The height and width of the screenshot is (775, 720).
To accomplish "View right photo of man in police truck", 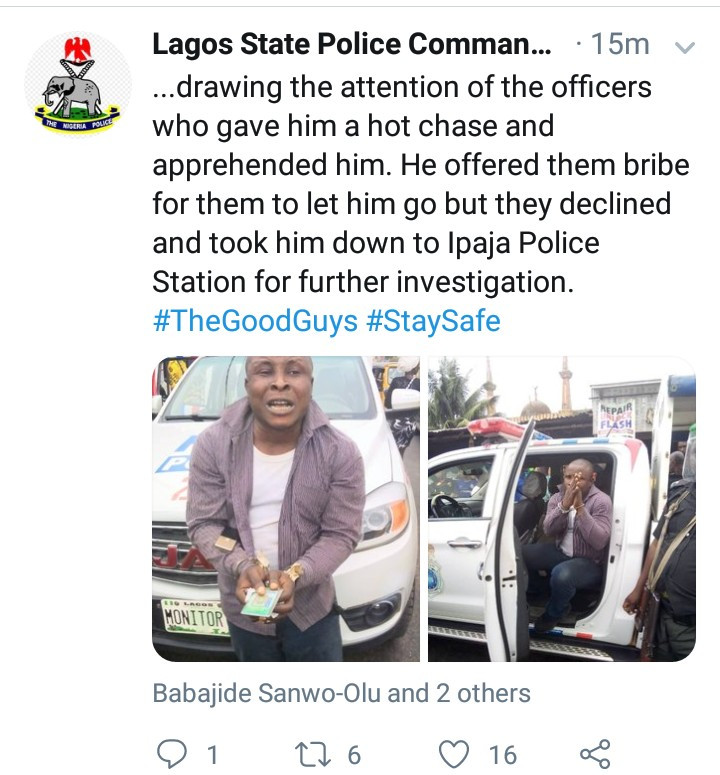I will pyautogui.click(x=561, y=509).
